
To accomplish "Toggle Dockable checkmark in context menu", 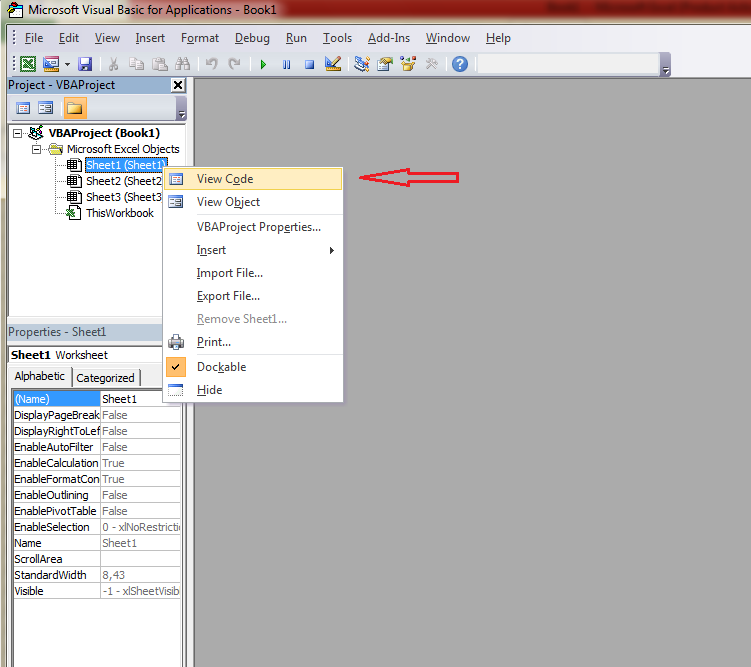I will coord(253,367).
